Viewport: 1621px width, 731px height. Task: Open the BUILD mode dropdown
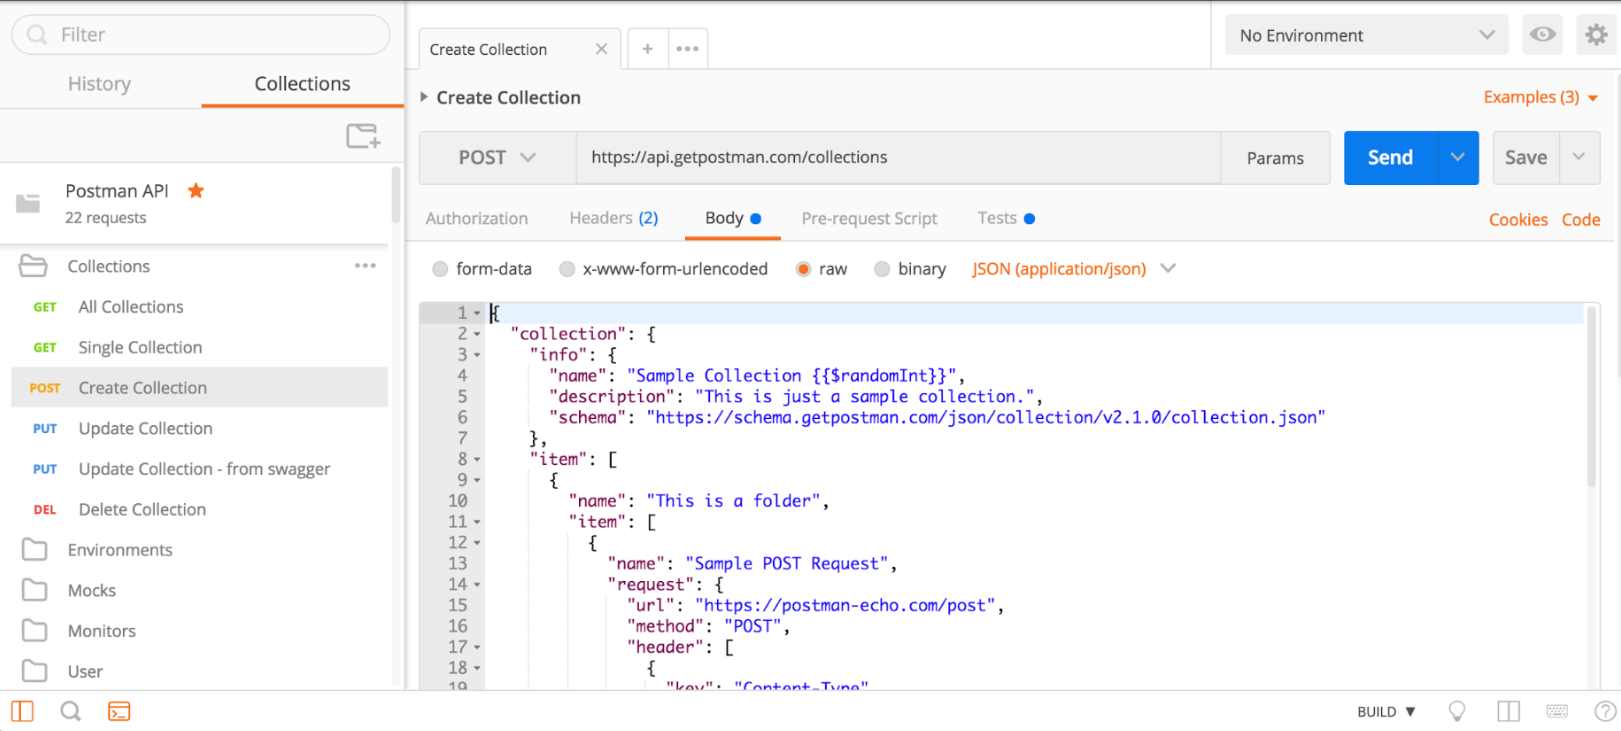pos(1386,711)
